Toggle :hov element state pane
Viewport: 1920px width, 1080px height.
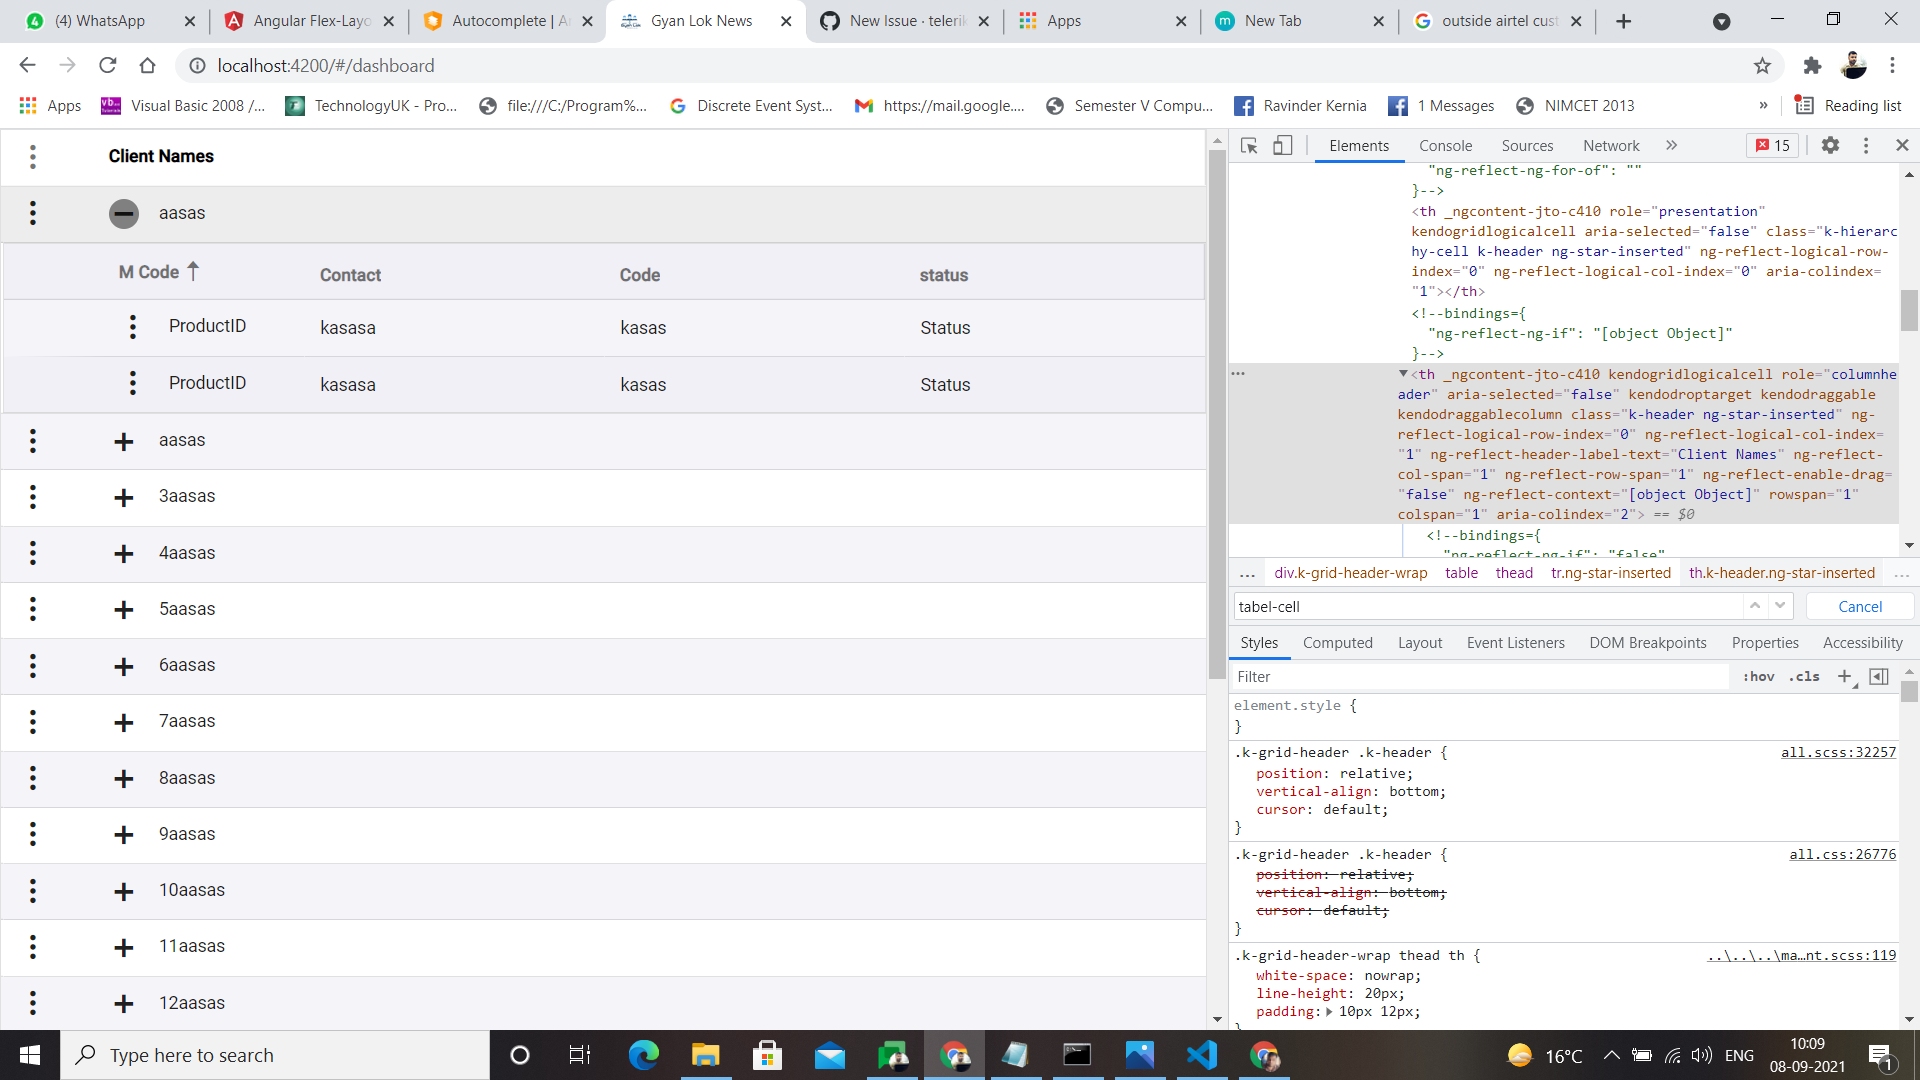pyautogui.click(x=1757, y=676)
